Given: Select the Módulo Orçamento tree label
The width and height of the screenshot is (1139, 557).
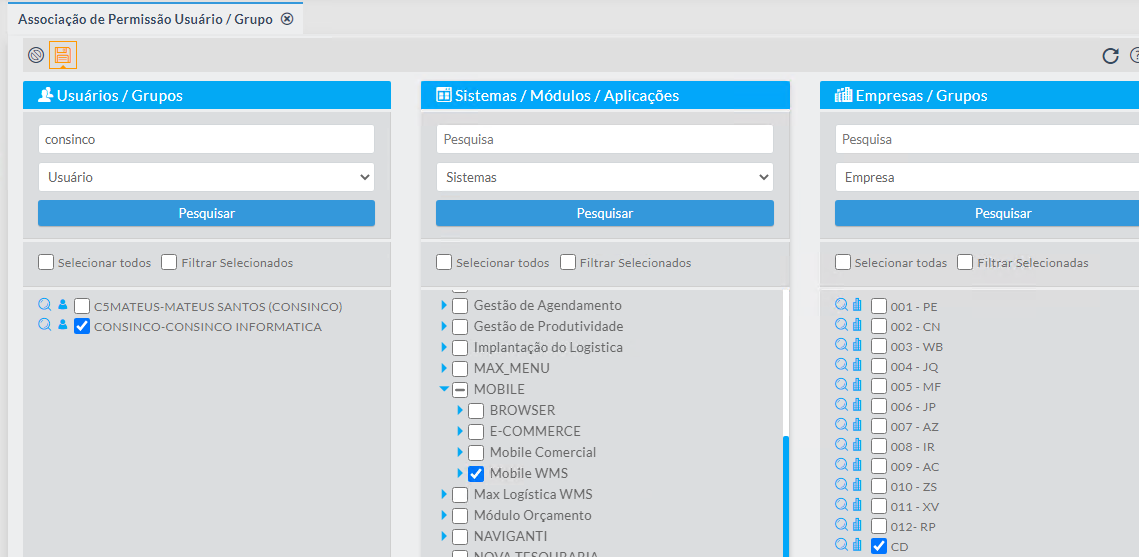Looking at the screenshot, I should [532, 516].
